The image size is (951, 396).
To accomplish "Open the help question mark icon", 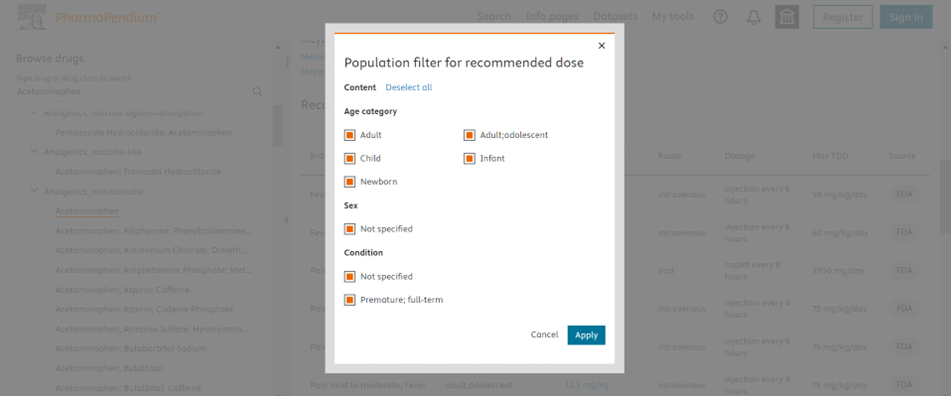I will pyautogui.click(x=721, y=17).
